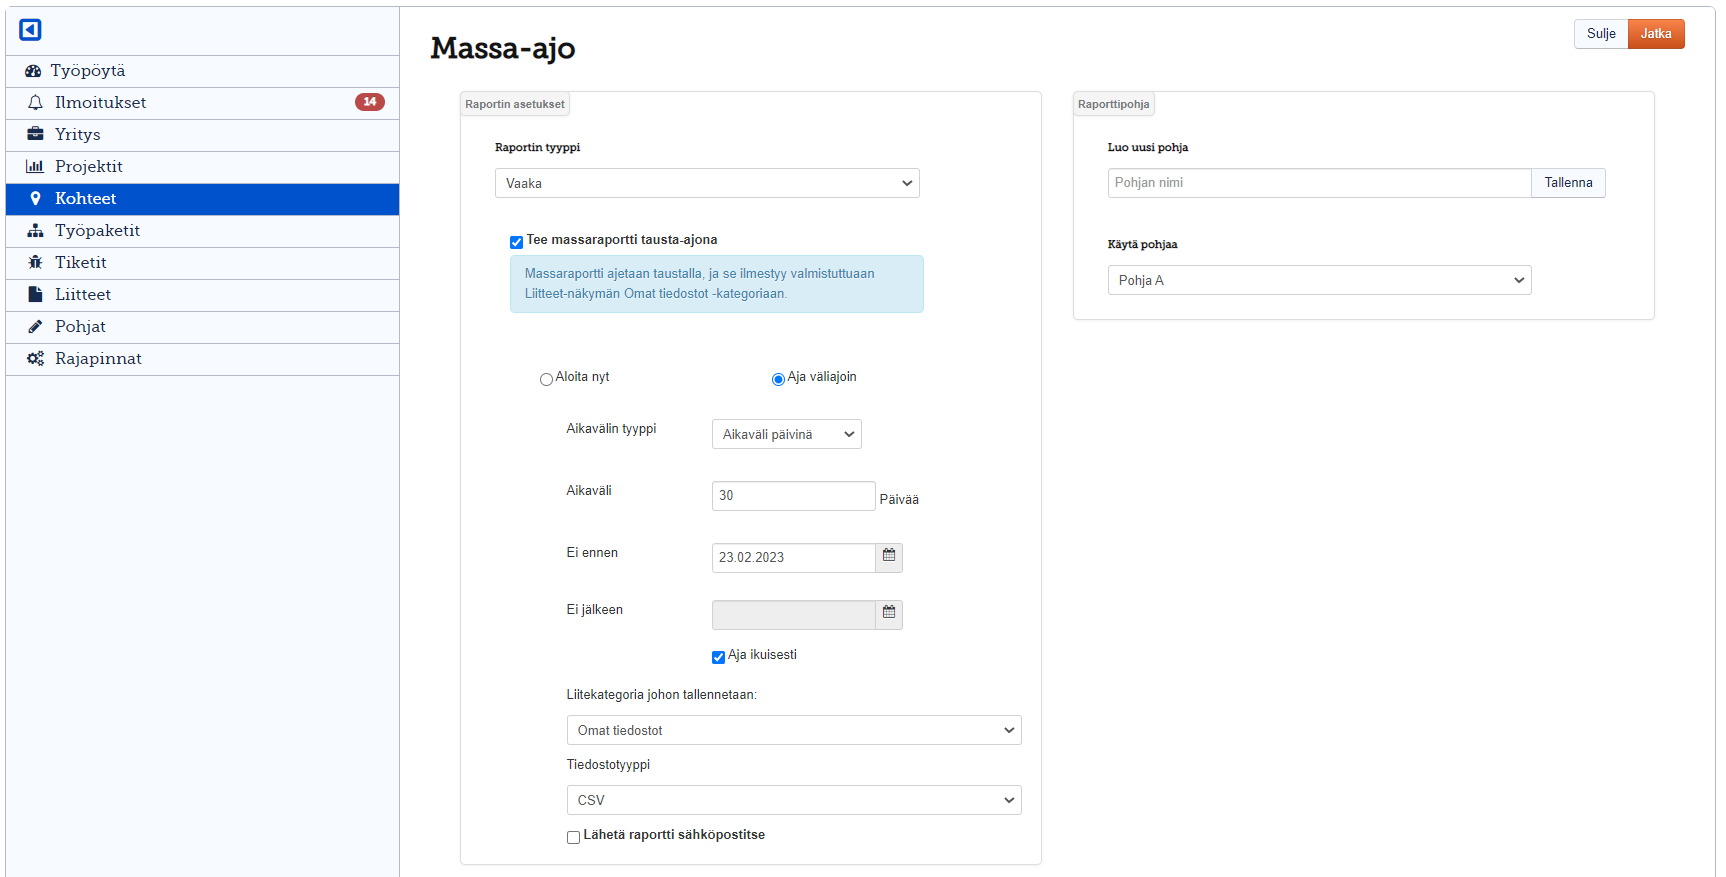Click the Yritys briefcase icon
The height and width of the screenshot is (877, 1726).
pos(35,134)
